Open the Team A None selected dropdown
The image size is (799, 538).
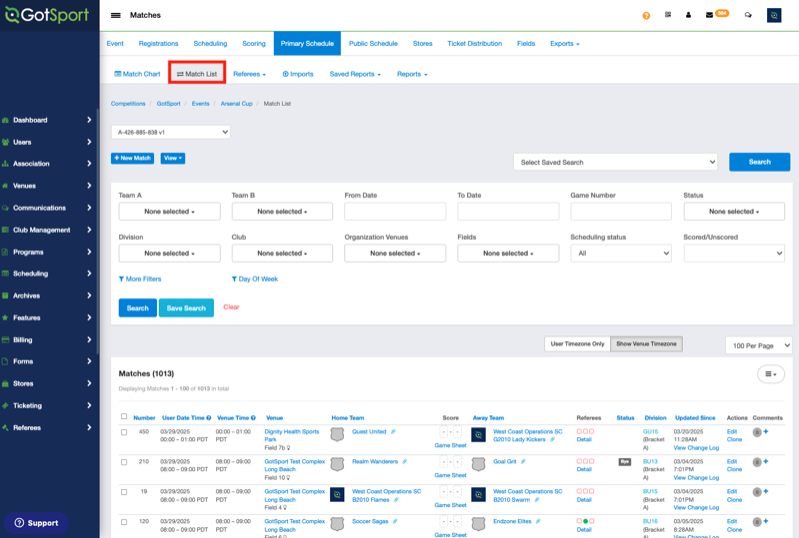[x=169, y=211]
